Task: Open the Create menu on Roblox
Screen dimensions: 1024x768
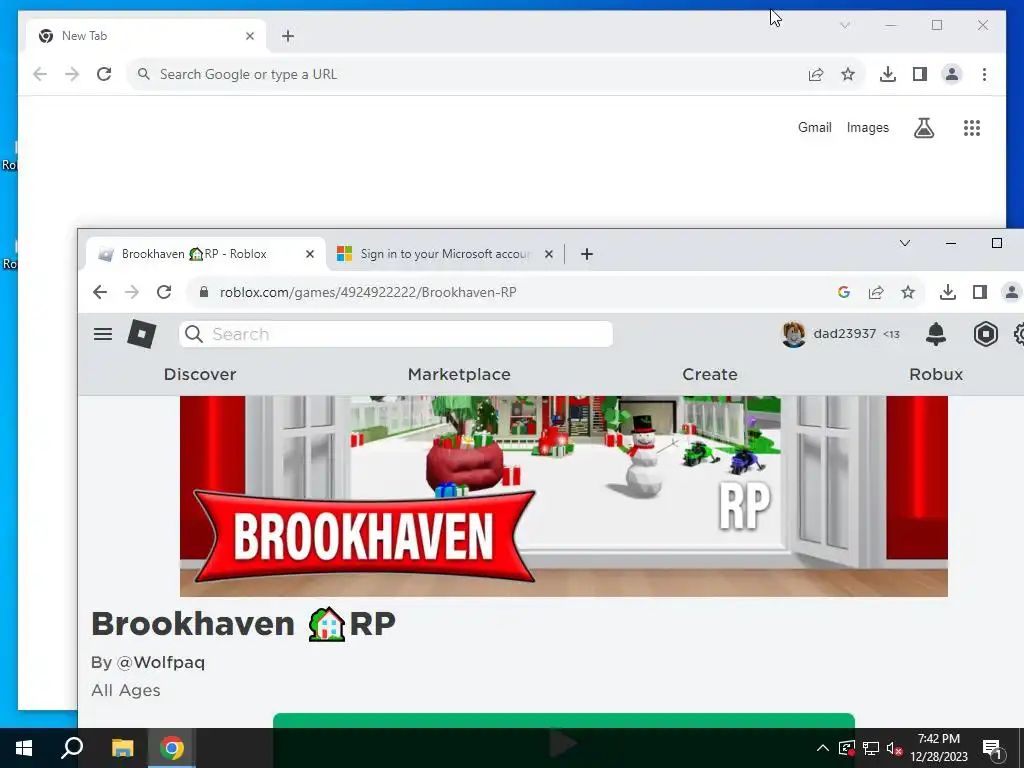Action: pyautogui.click(x=710, y=374)
